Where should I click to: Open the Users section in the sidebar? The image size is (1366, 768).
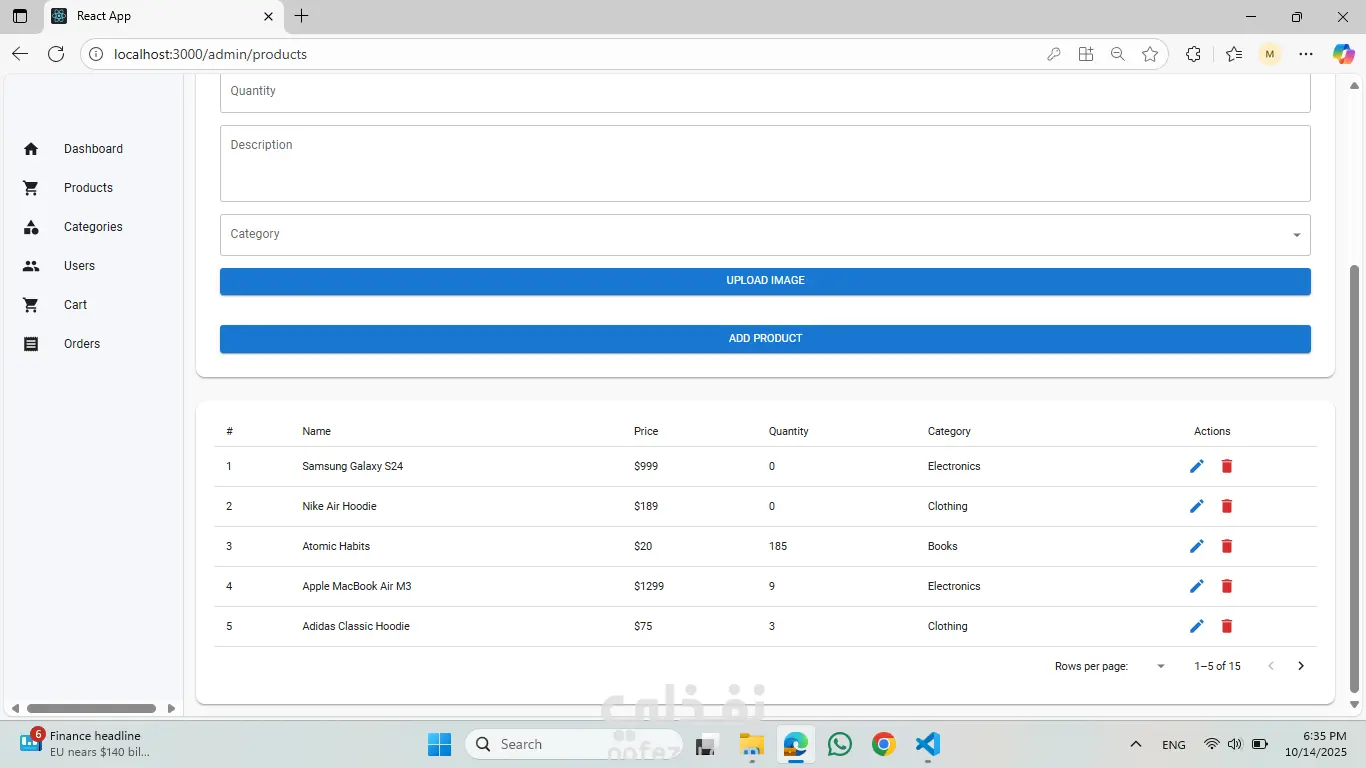pos(93,266)
